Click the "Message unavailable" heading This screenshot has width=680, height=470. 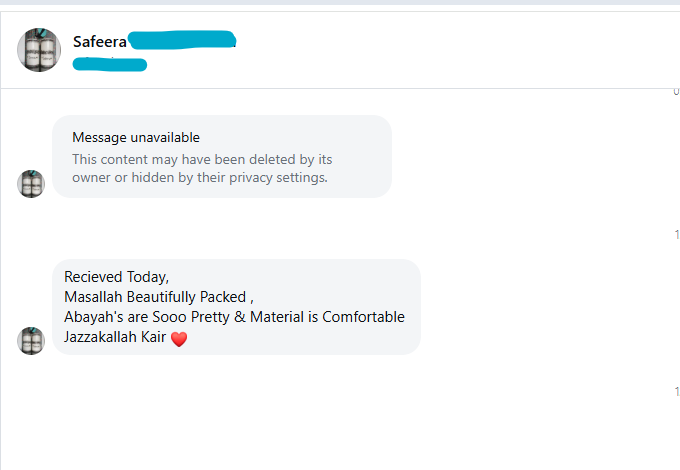(136, 137)
